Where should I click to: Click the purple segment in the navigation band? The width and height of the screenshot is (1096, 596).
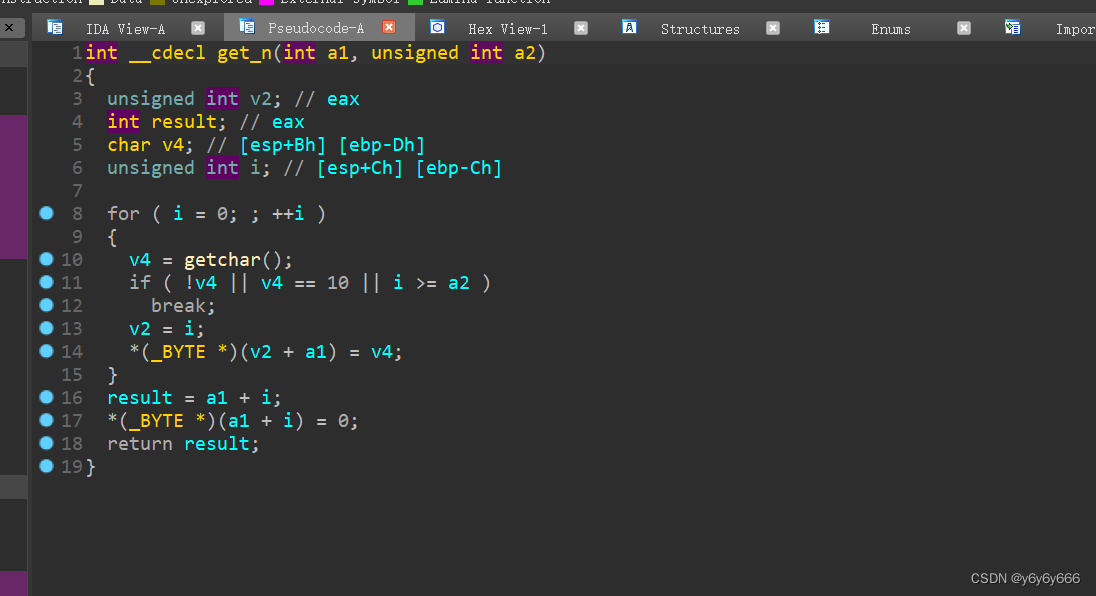14,185
